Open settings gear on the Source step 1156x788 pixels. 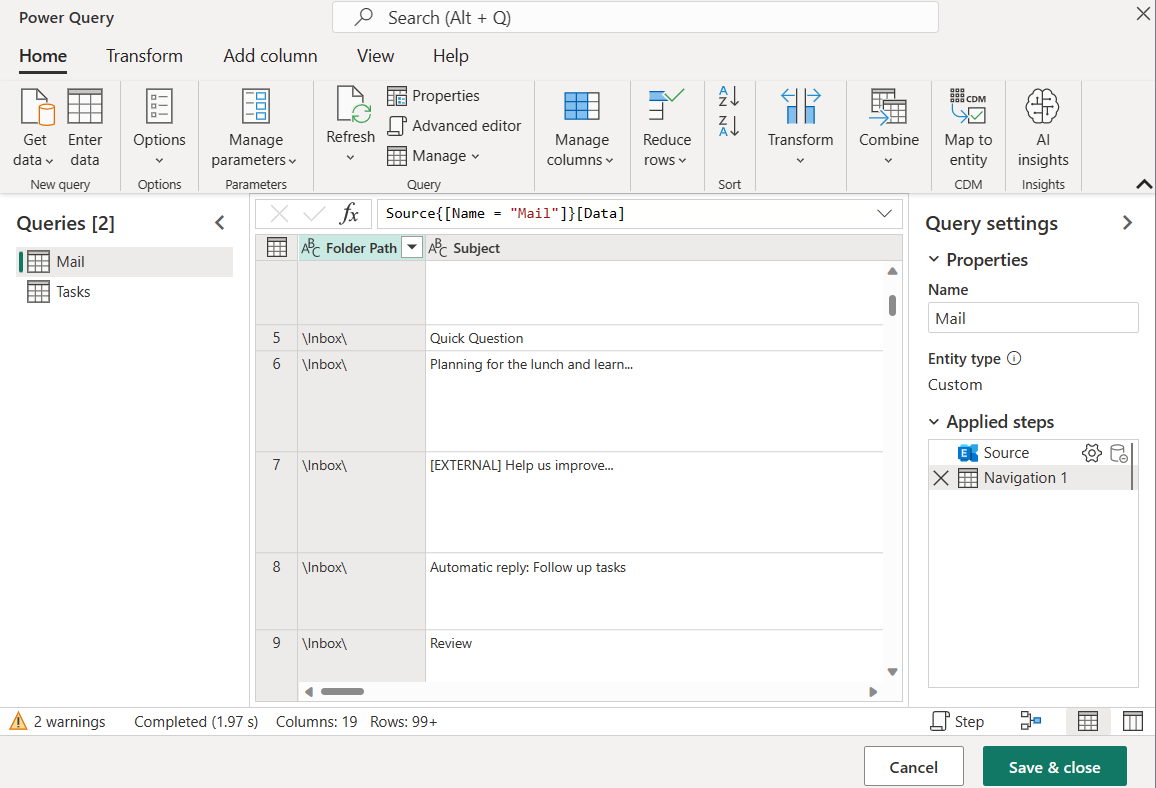1092,452
